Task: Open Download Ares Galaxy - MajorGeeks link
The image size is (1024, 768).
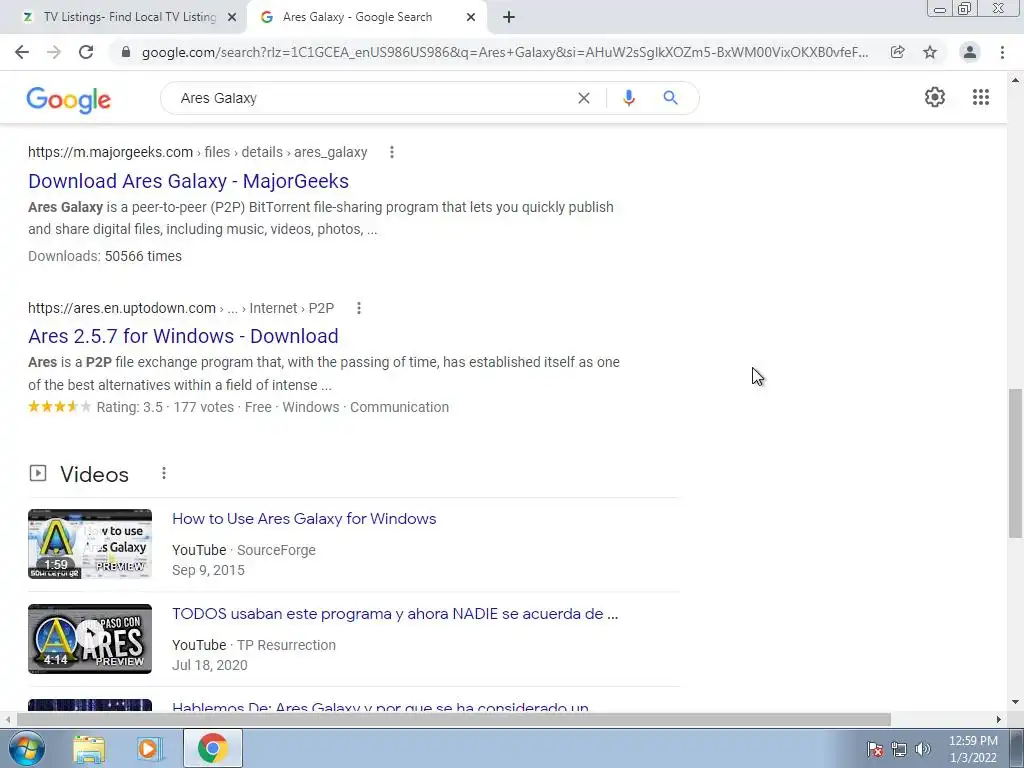Action: point(188,181)
